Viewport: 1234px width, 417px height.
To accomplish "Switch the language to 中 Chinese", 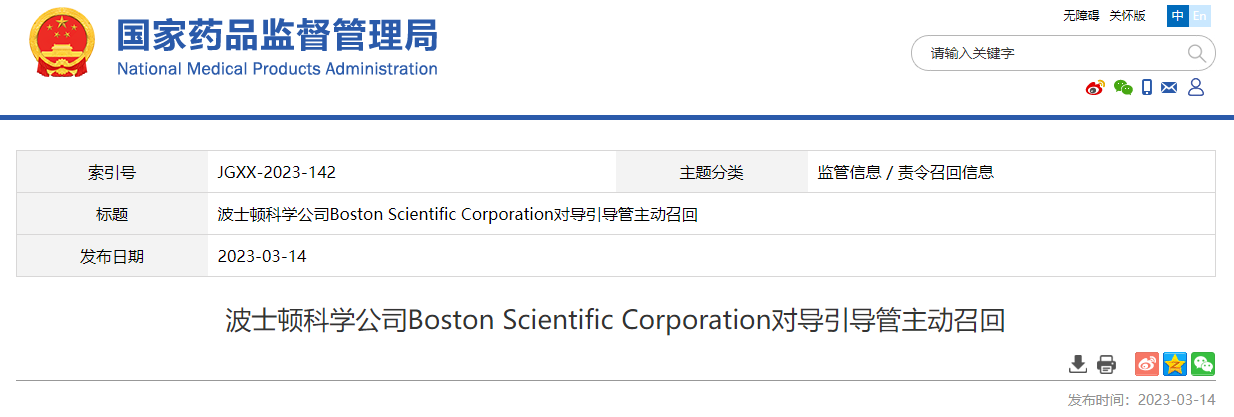I will pos(1178,16).
